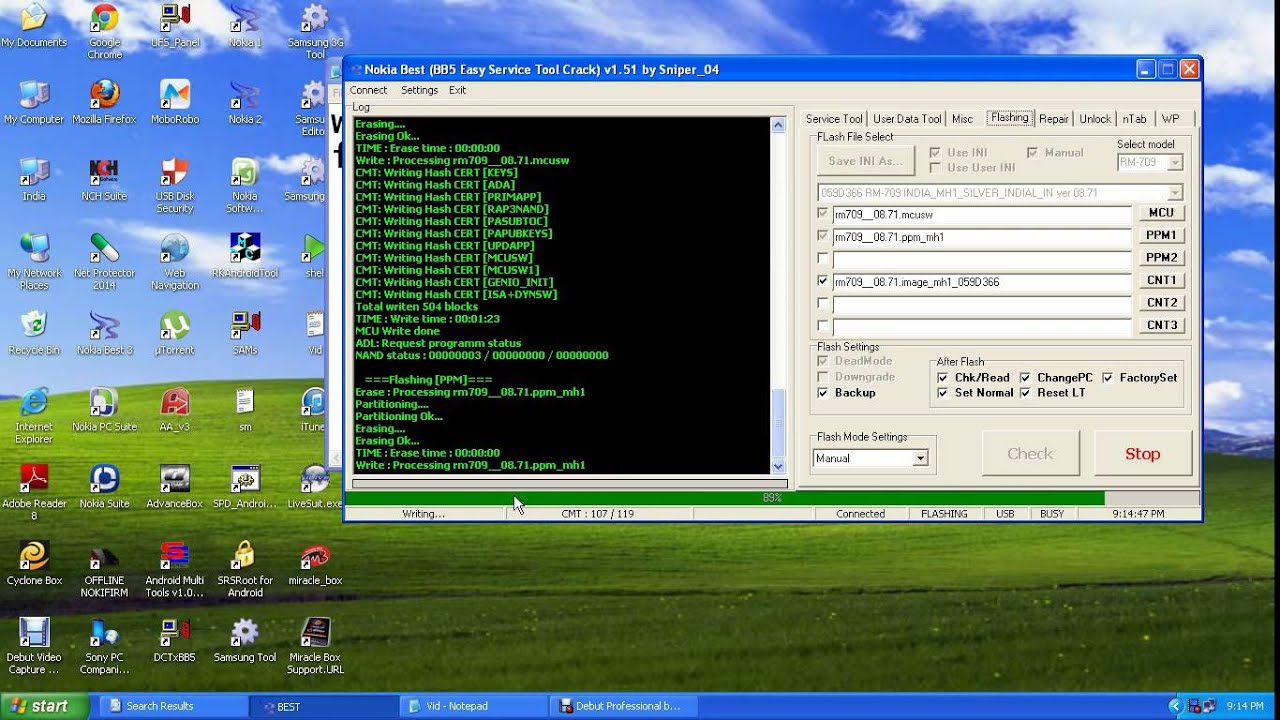Toggle the FactorySet checkbox

click(1108, 378)
